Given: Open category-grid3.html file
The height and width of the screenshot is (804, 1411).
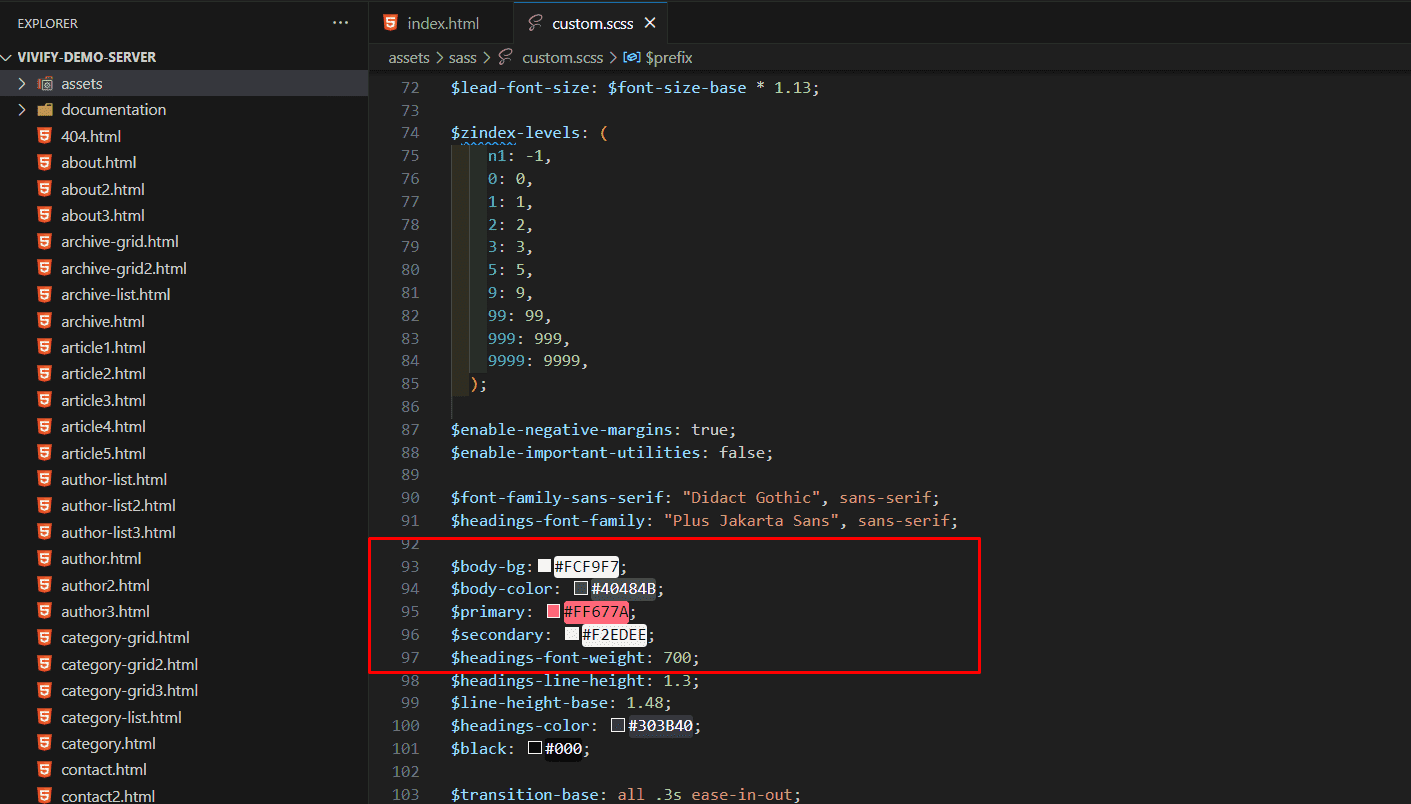Looking at the screenshot, I should pos(129,690).
